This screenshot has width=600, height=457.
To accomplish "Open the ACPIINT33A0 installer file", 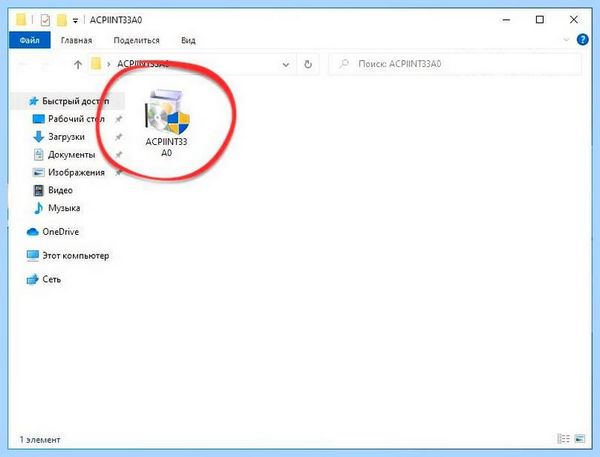I will pyautogui.click(x=166, y=123).
